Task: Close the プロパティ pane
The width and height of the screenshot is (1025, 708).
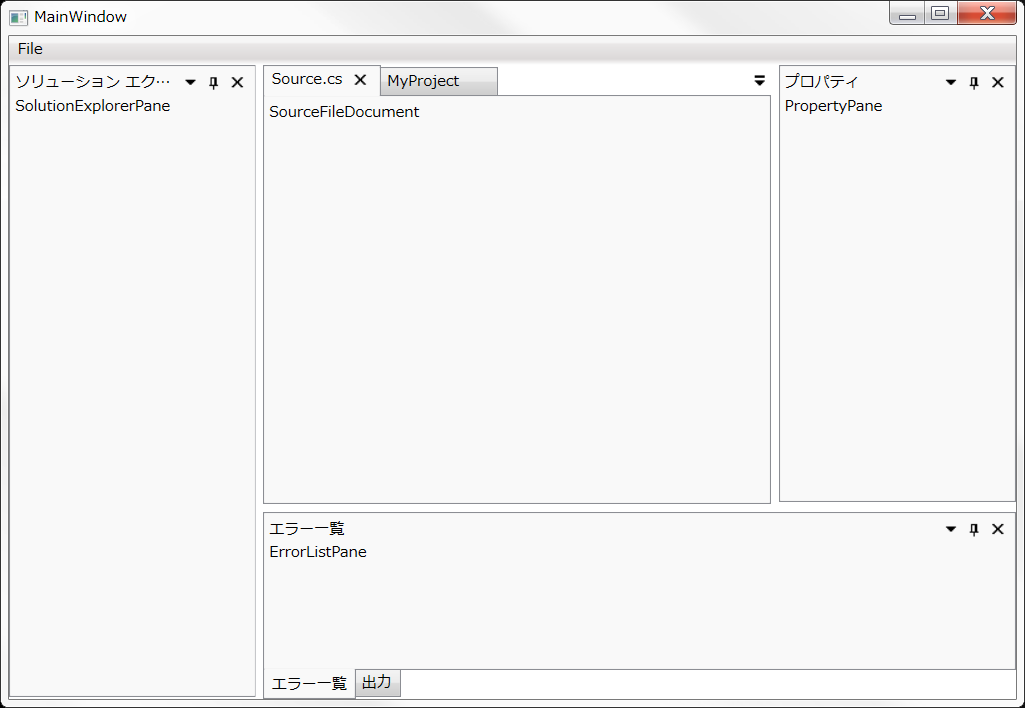Action: pos(997,82)
